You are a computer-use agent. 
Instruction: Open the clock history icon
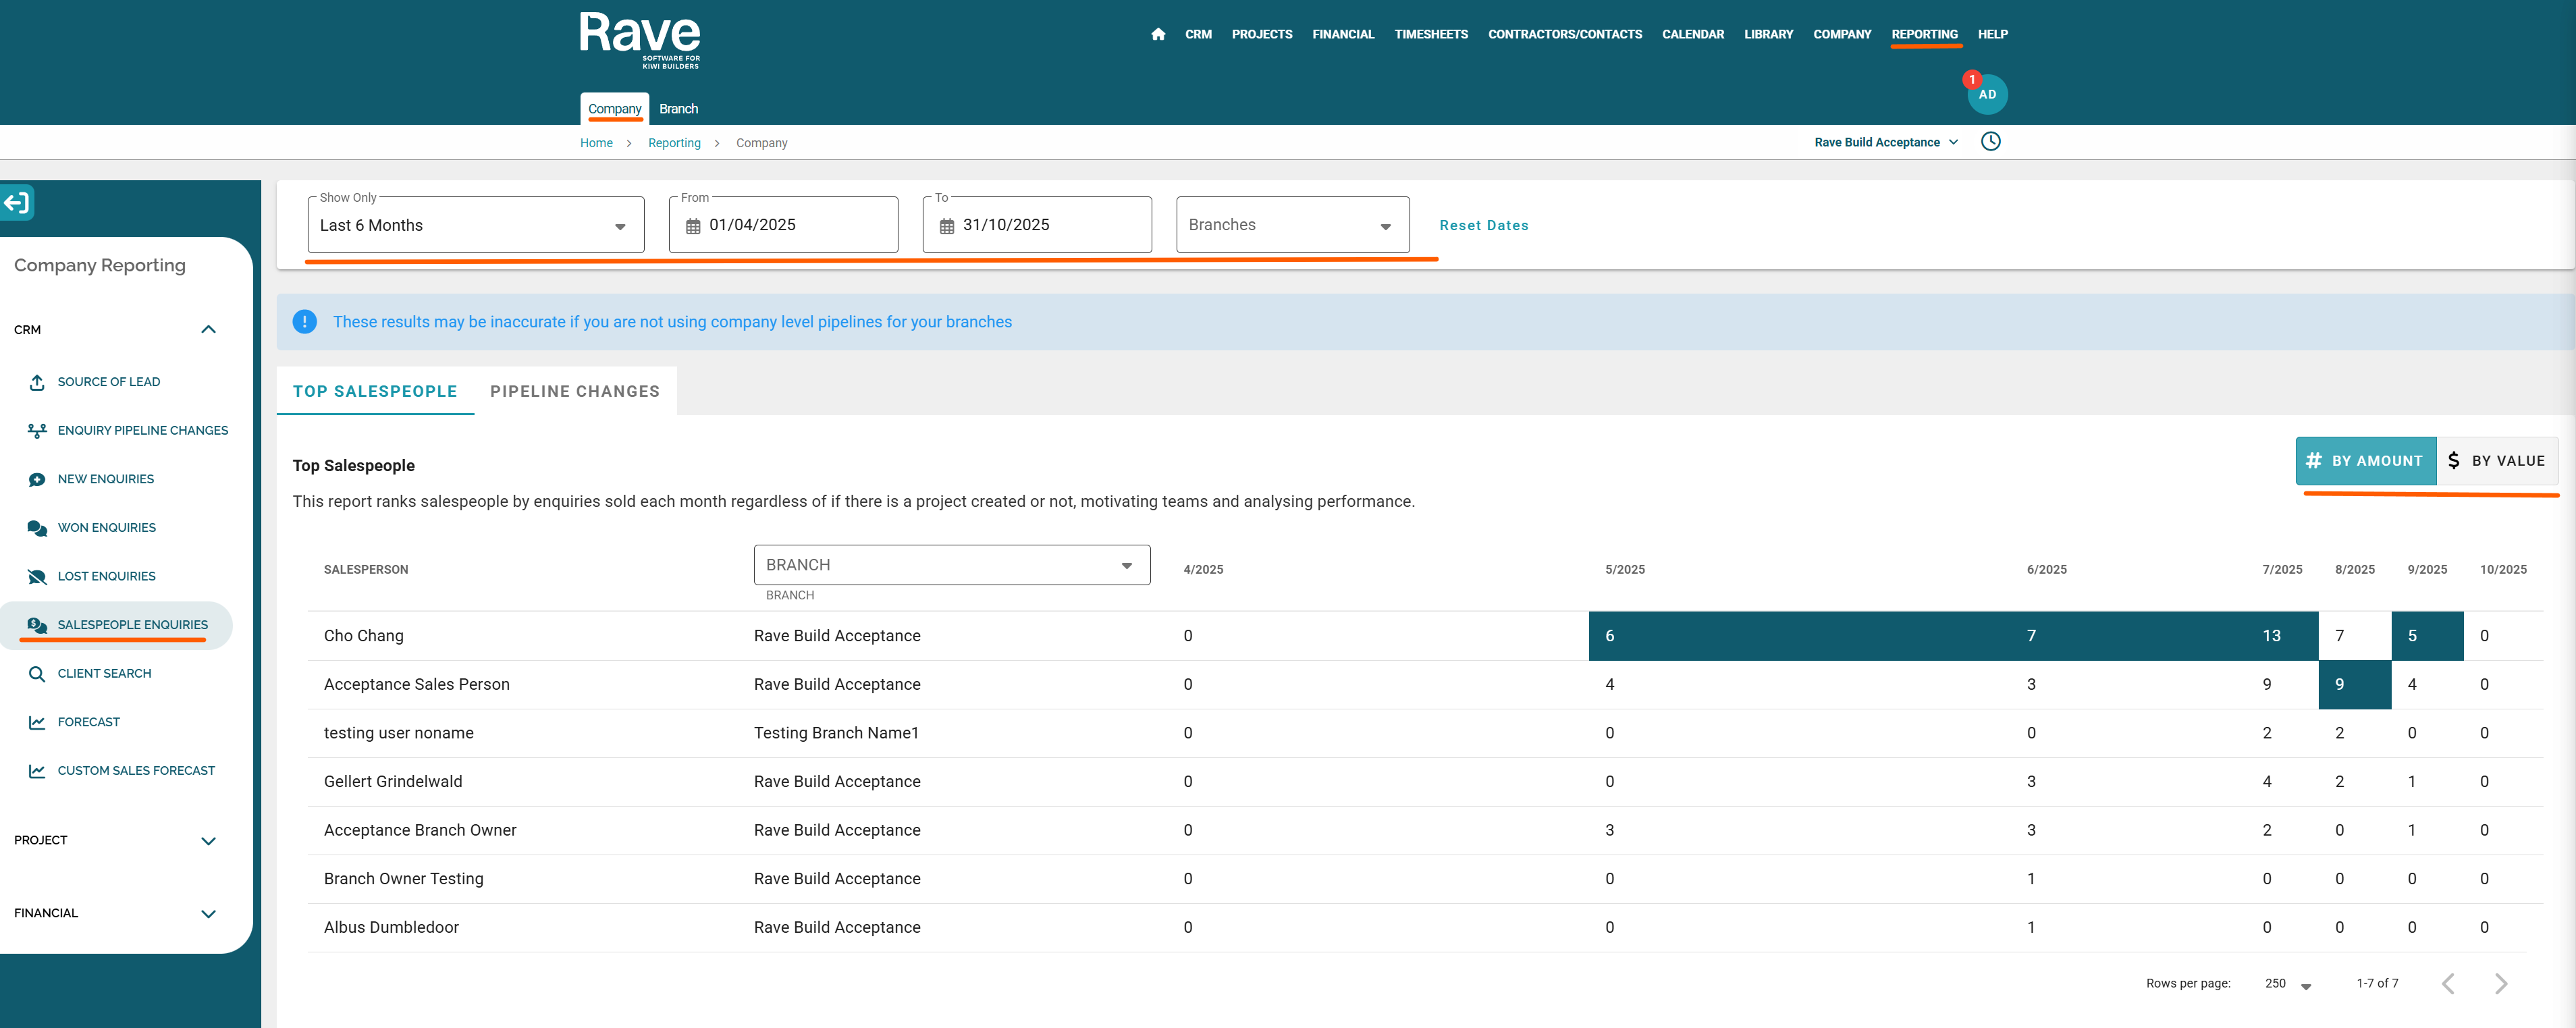1990,142
